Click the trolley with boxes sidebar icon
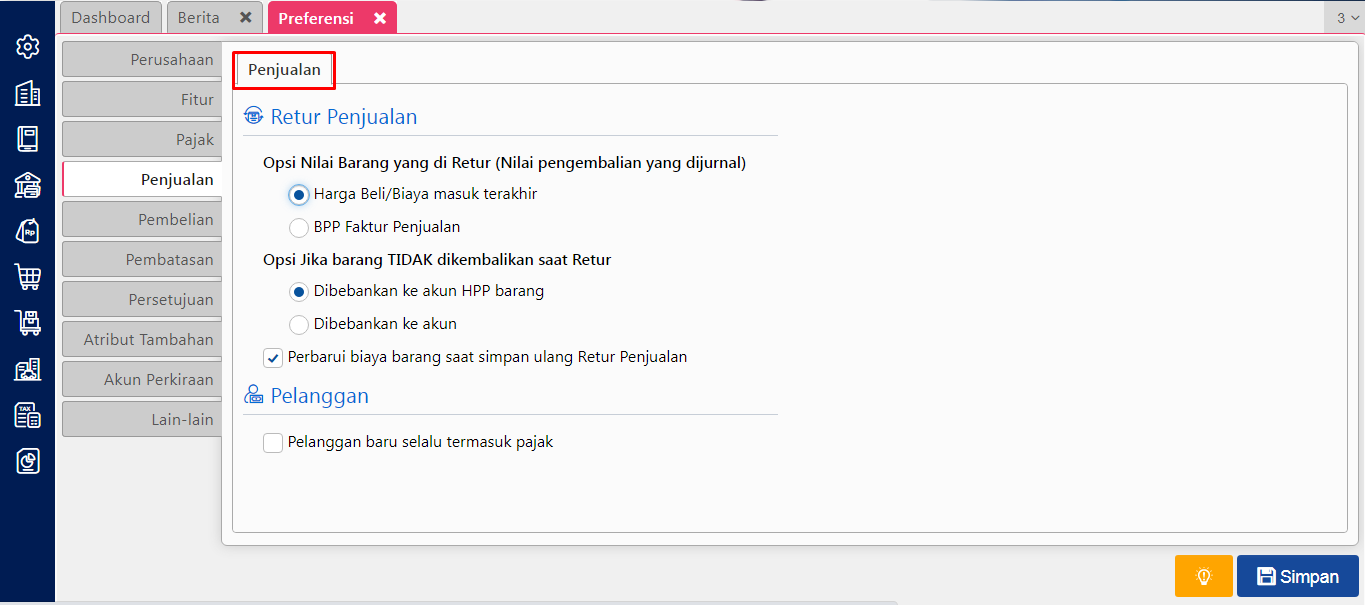This screenshot has width=1365, height=605. coord(28,323)
